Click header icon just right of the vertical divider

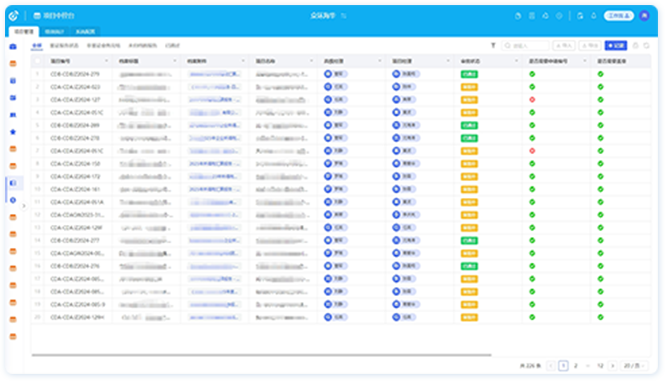click(x=580, y=16)
